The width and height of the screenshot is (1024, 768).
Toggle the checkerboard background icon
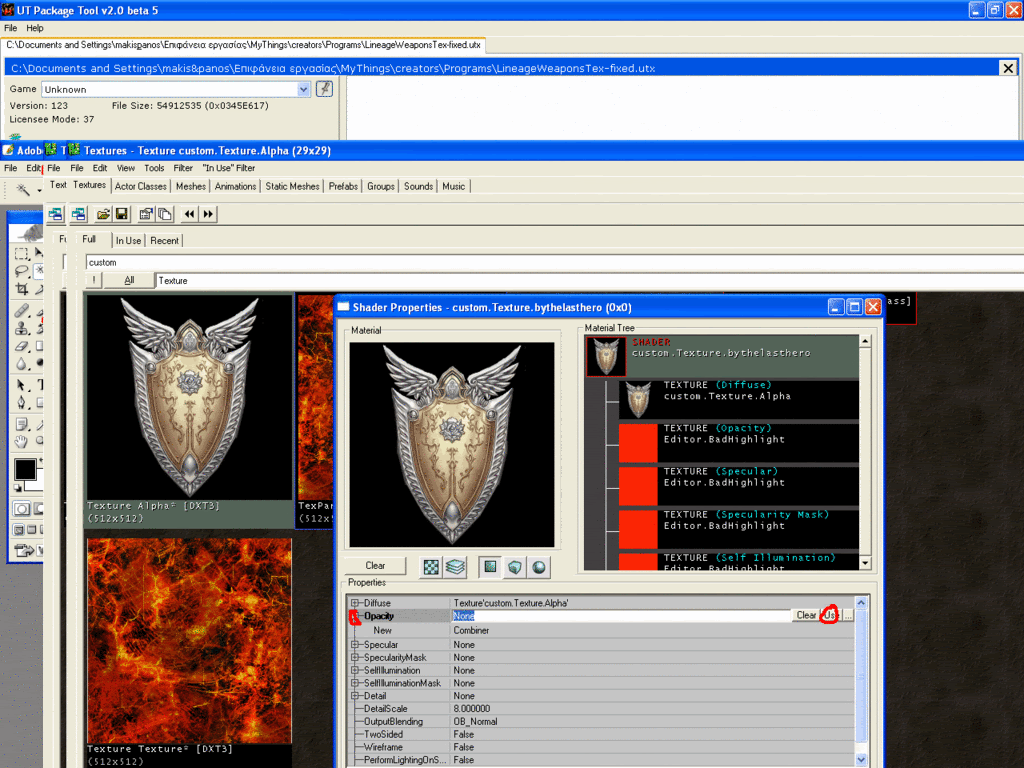tap(431, 567)
